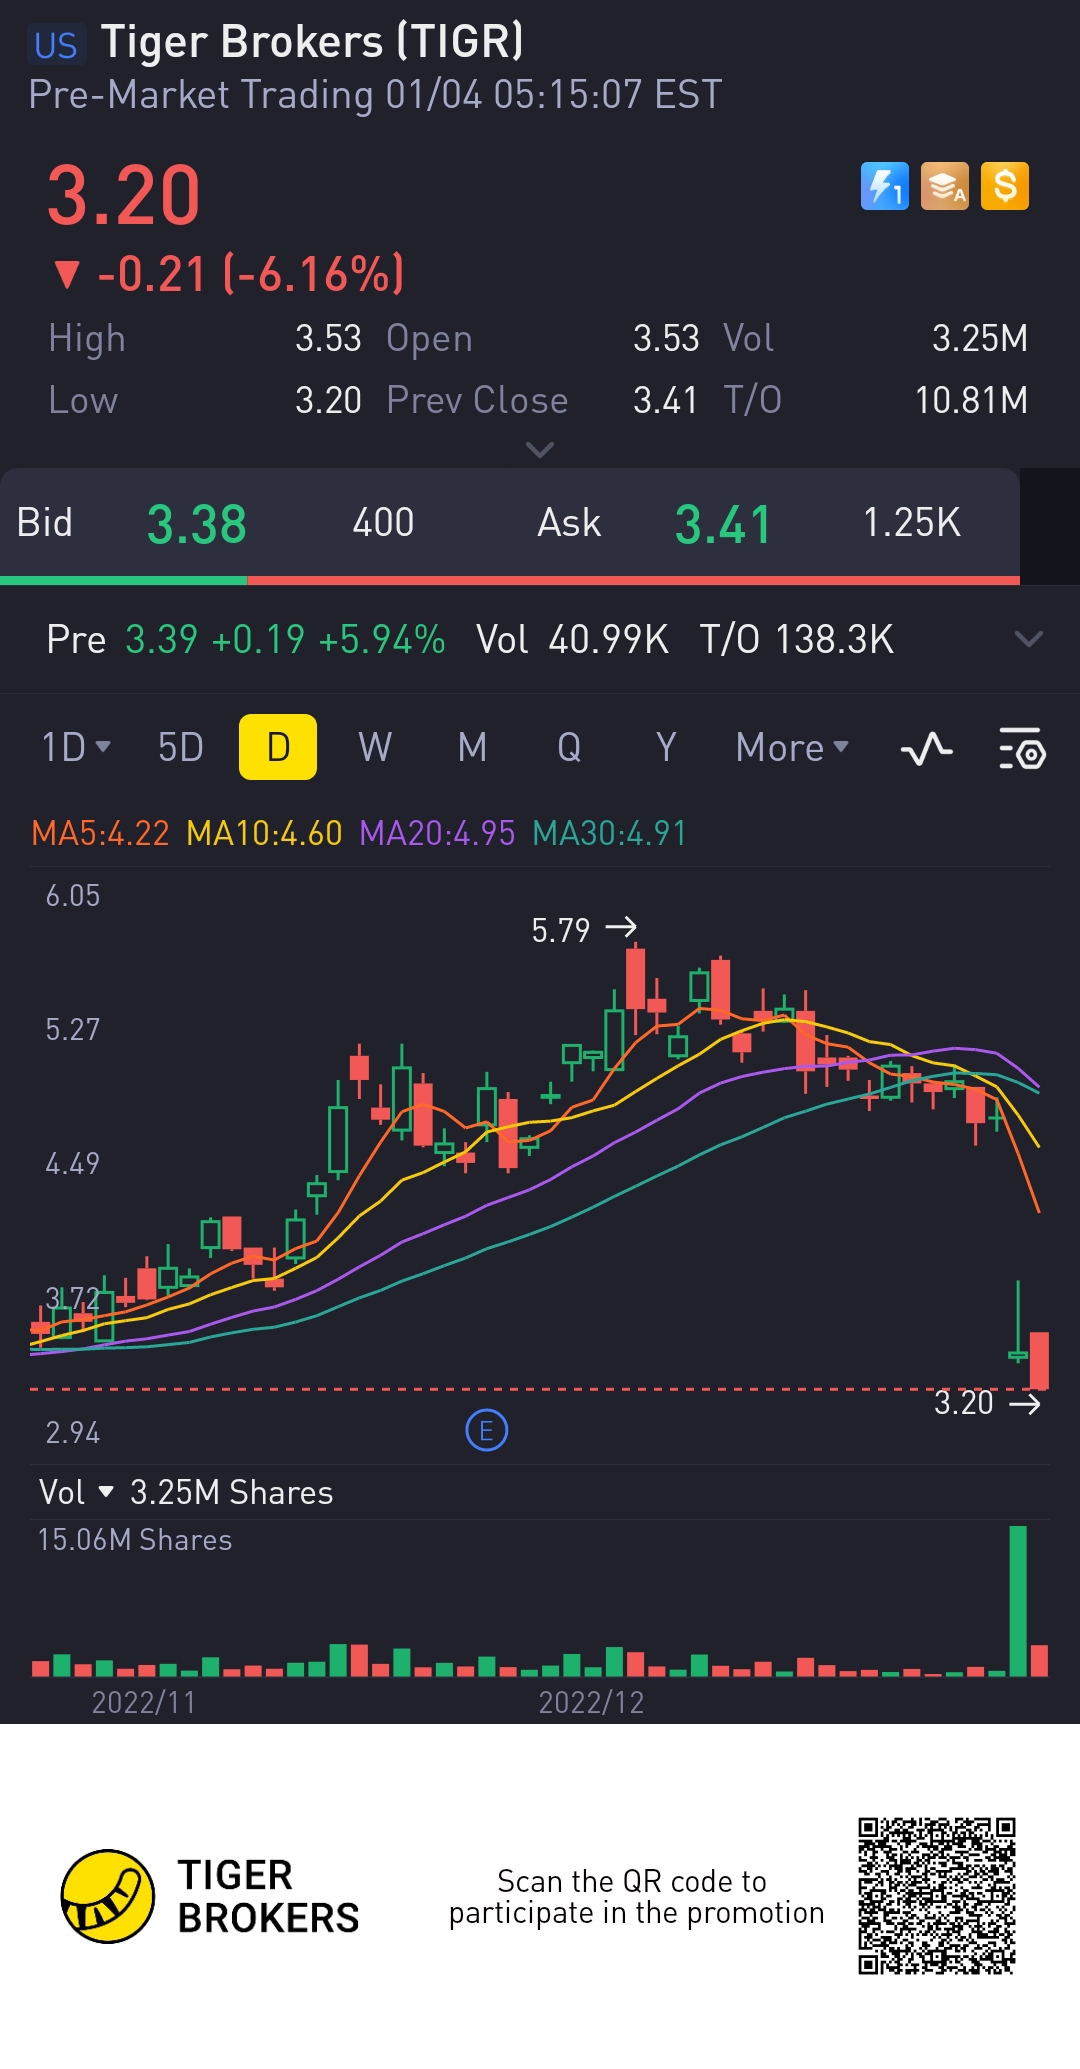The image size is (1080, 2069).
Task: Tap the blue E earnings marker
Action: [x=487, y=1431]
